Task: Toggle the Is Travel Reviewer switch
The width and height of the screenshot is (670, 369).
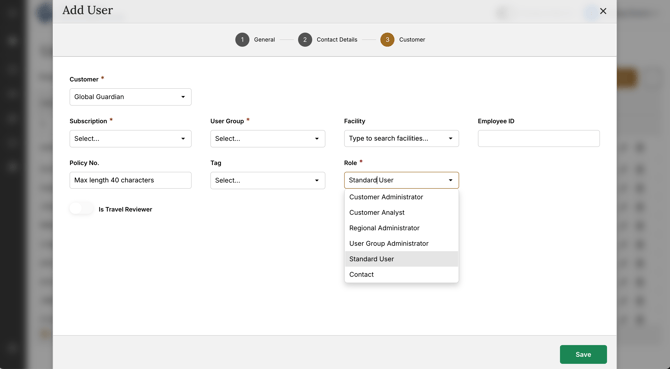Action: 81,209
